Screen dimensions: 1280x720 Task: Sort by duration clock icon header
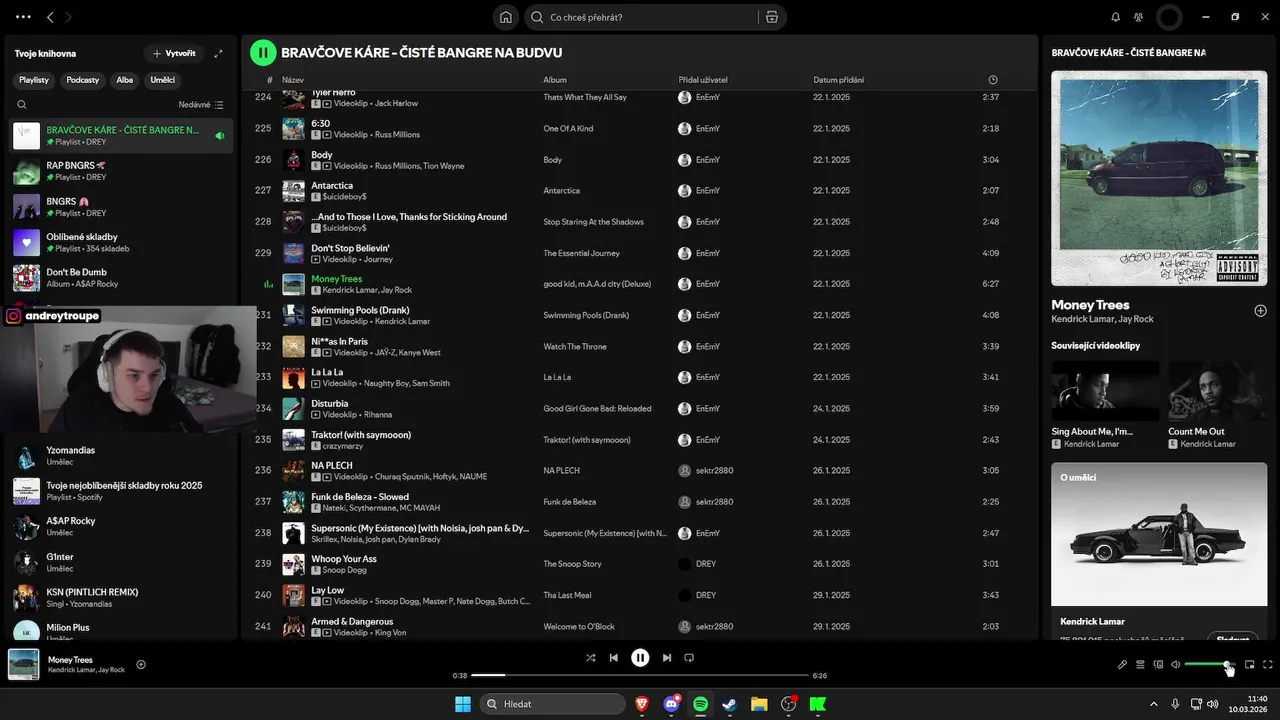point(993,80)
